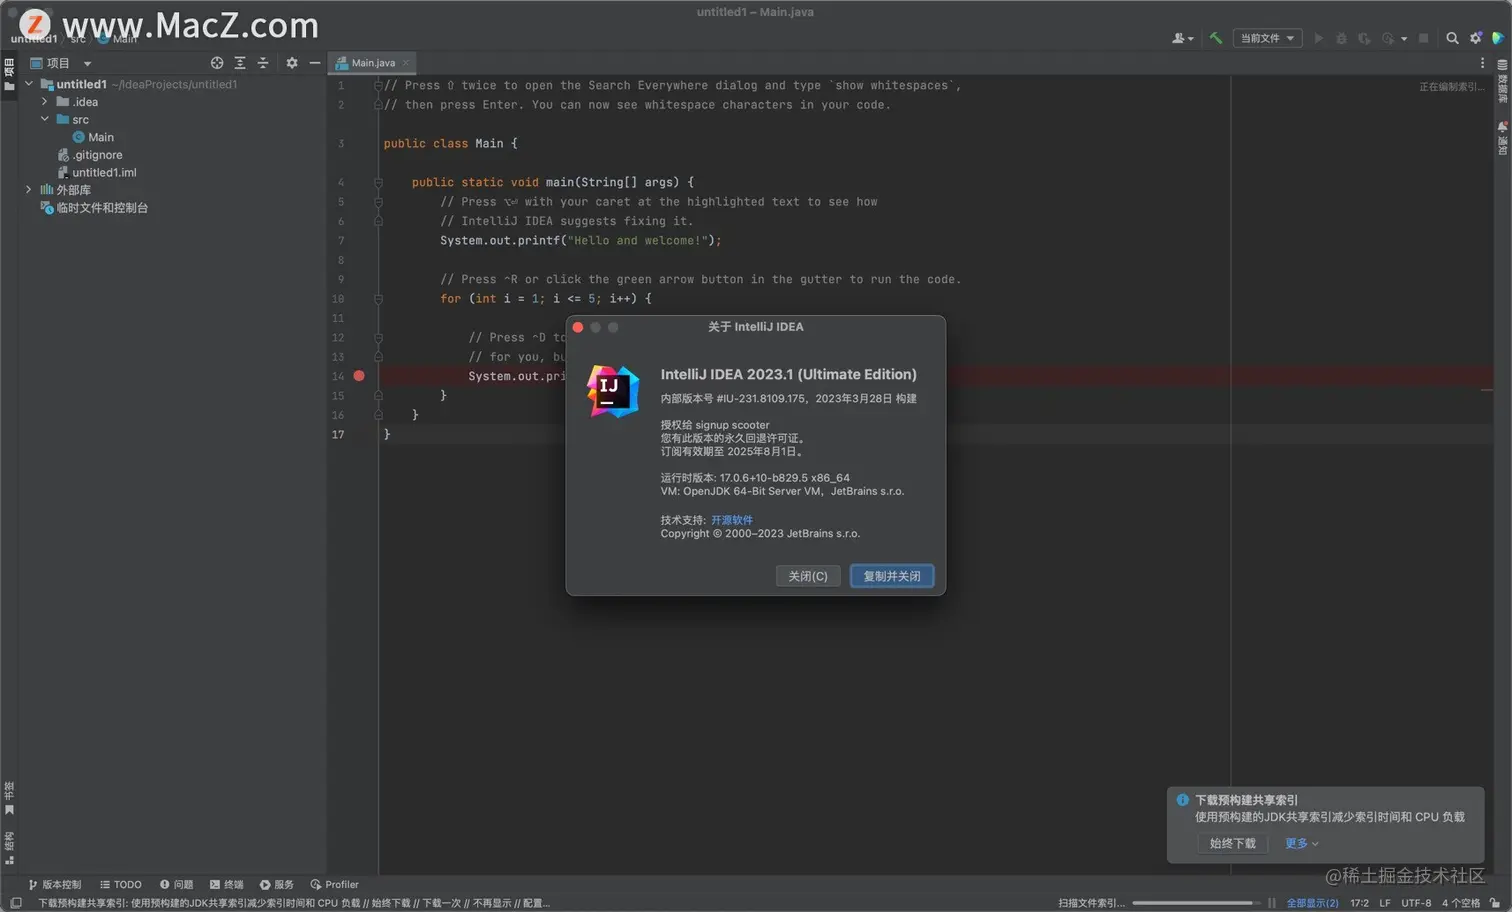Viewport: 1512px width, 912px height.
Task: Click the 17:2 caret position in status bar
Action: [x=1359, y=903]
